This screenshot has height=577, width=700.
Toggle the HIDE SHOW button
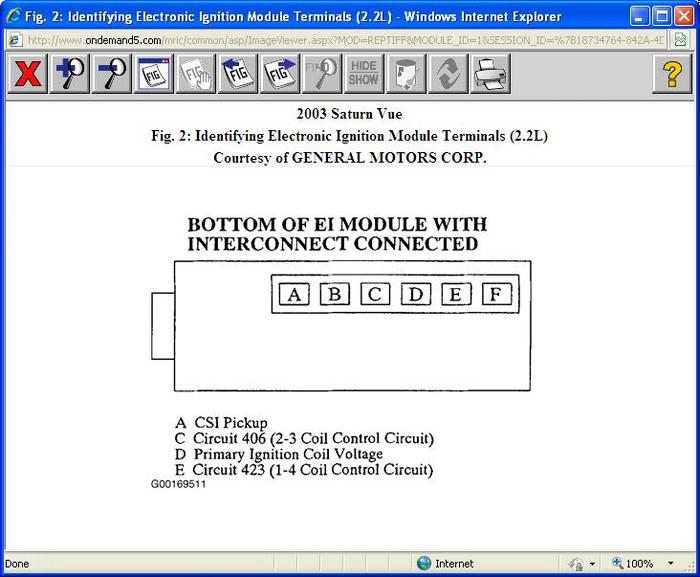(x=363, y=74)
